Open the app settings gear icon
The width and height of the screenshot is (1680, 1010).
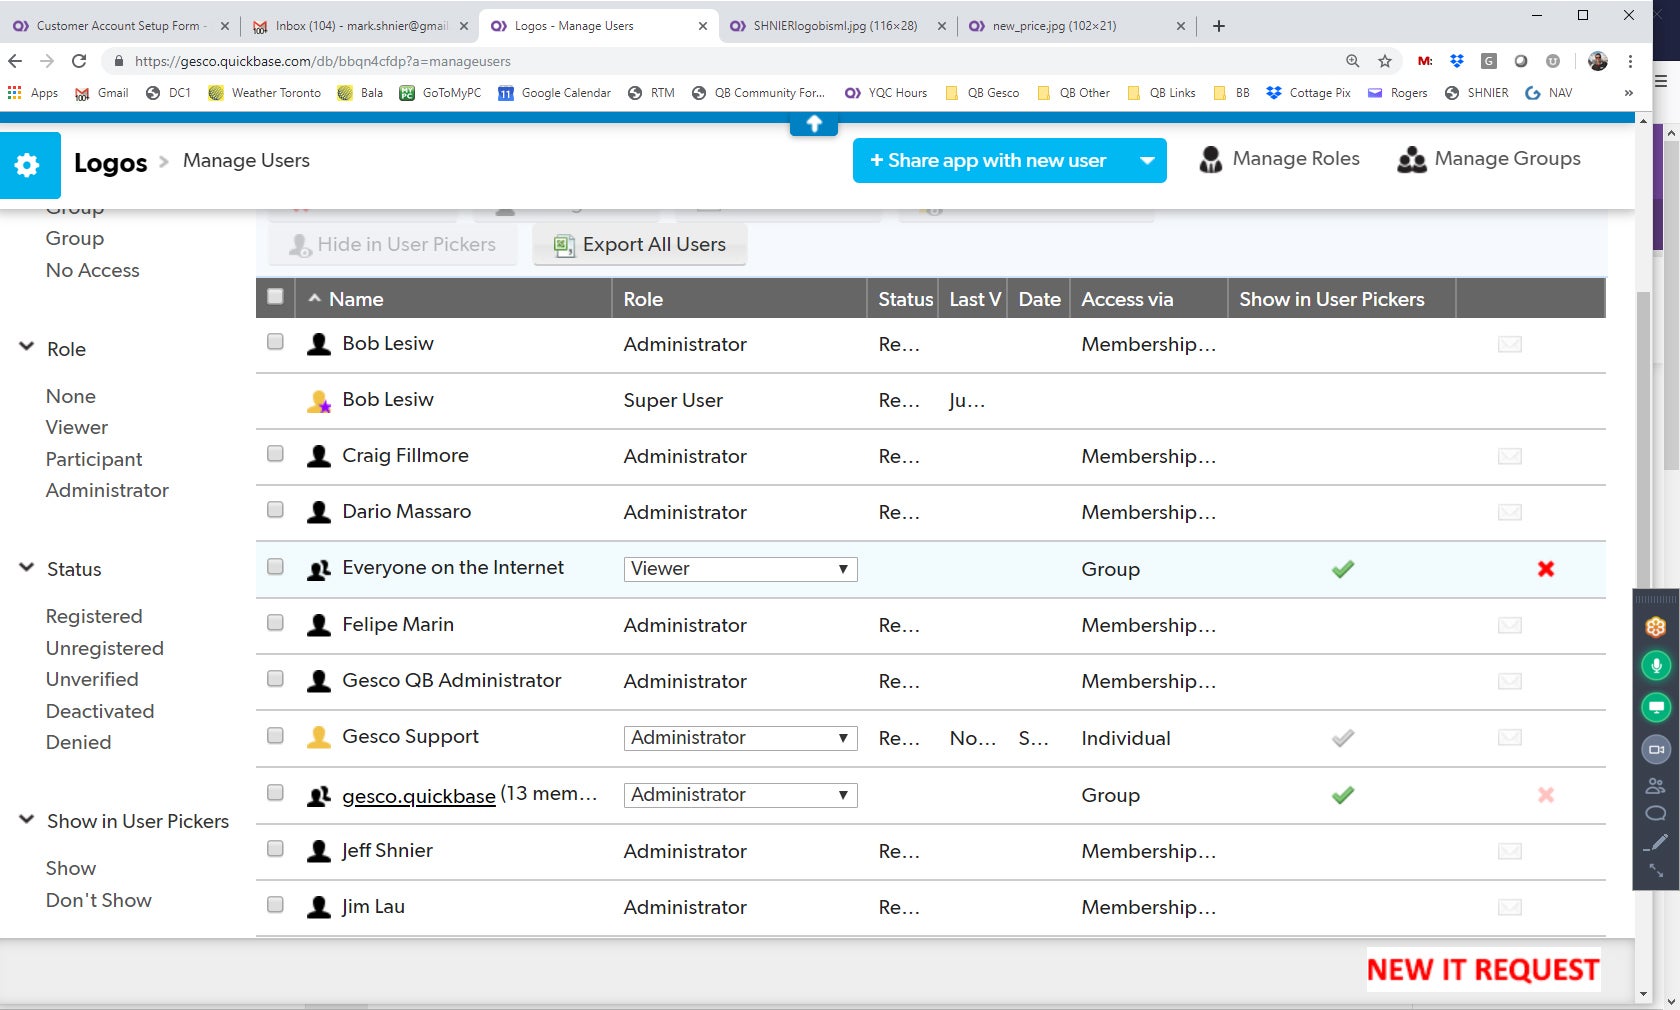28,165
